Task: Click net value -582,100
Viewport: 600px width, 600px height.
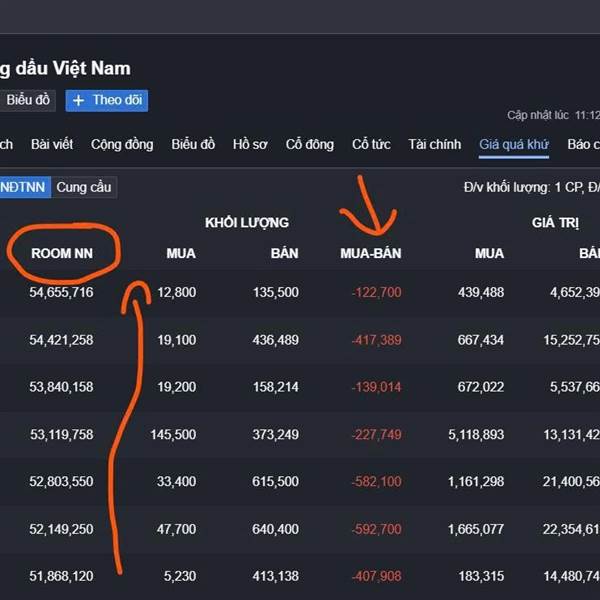Action: coord(377,481)
